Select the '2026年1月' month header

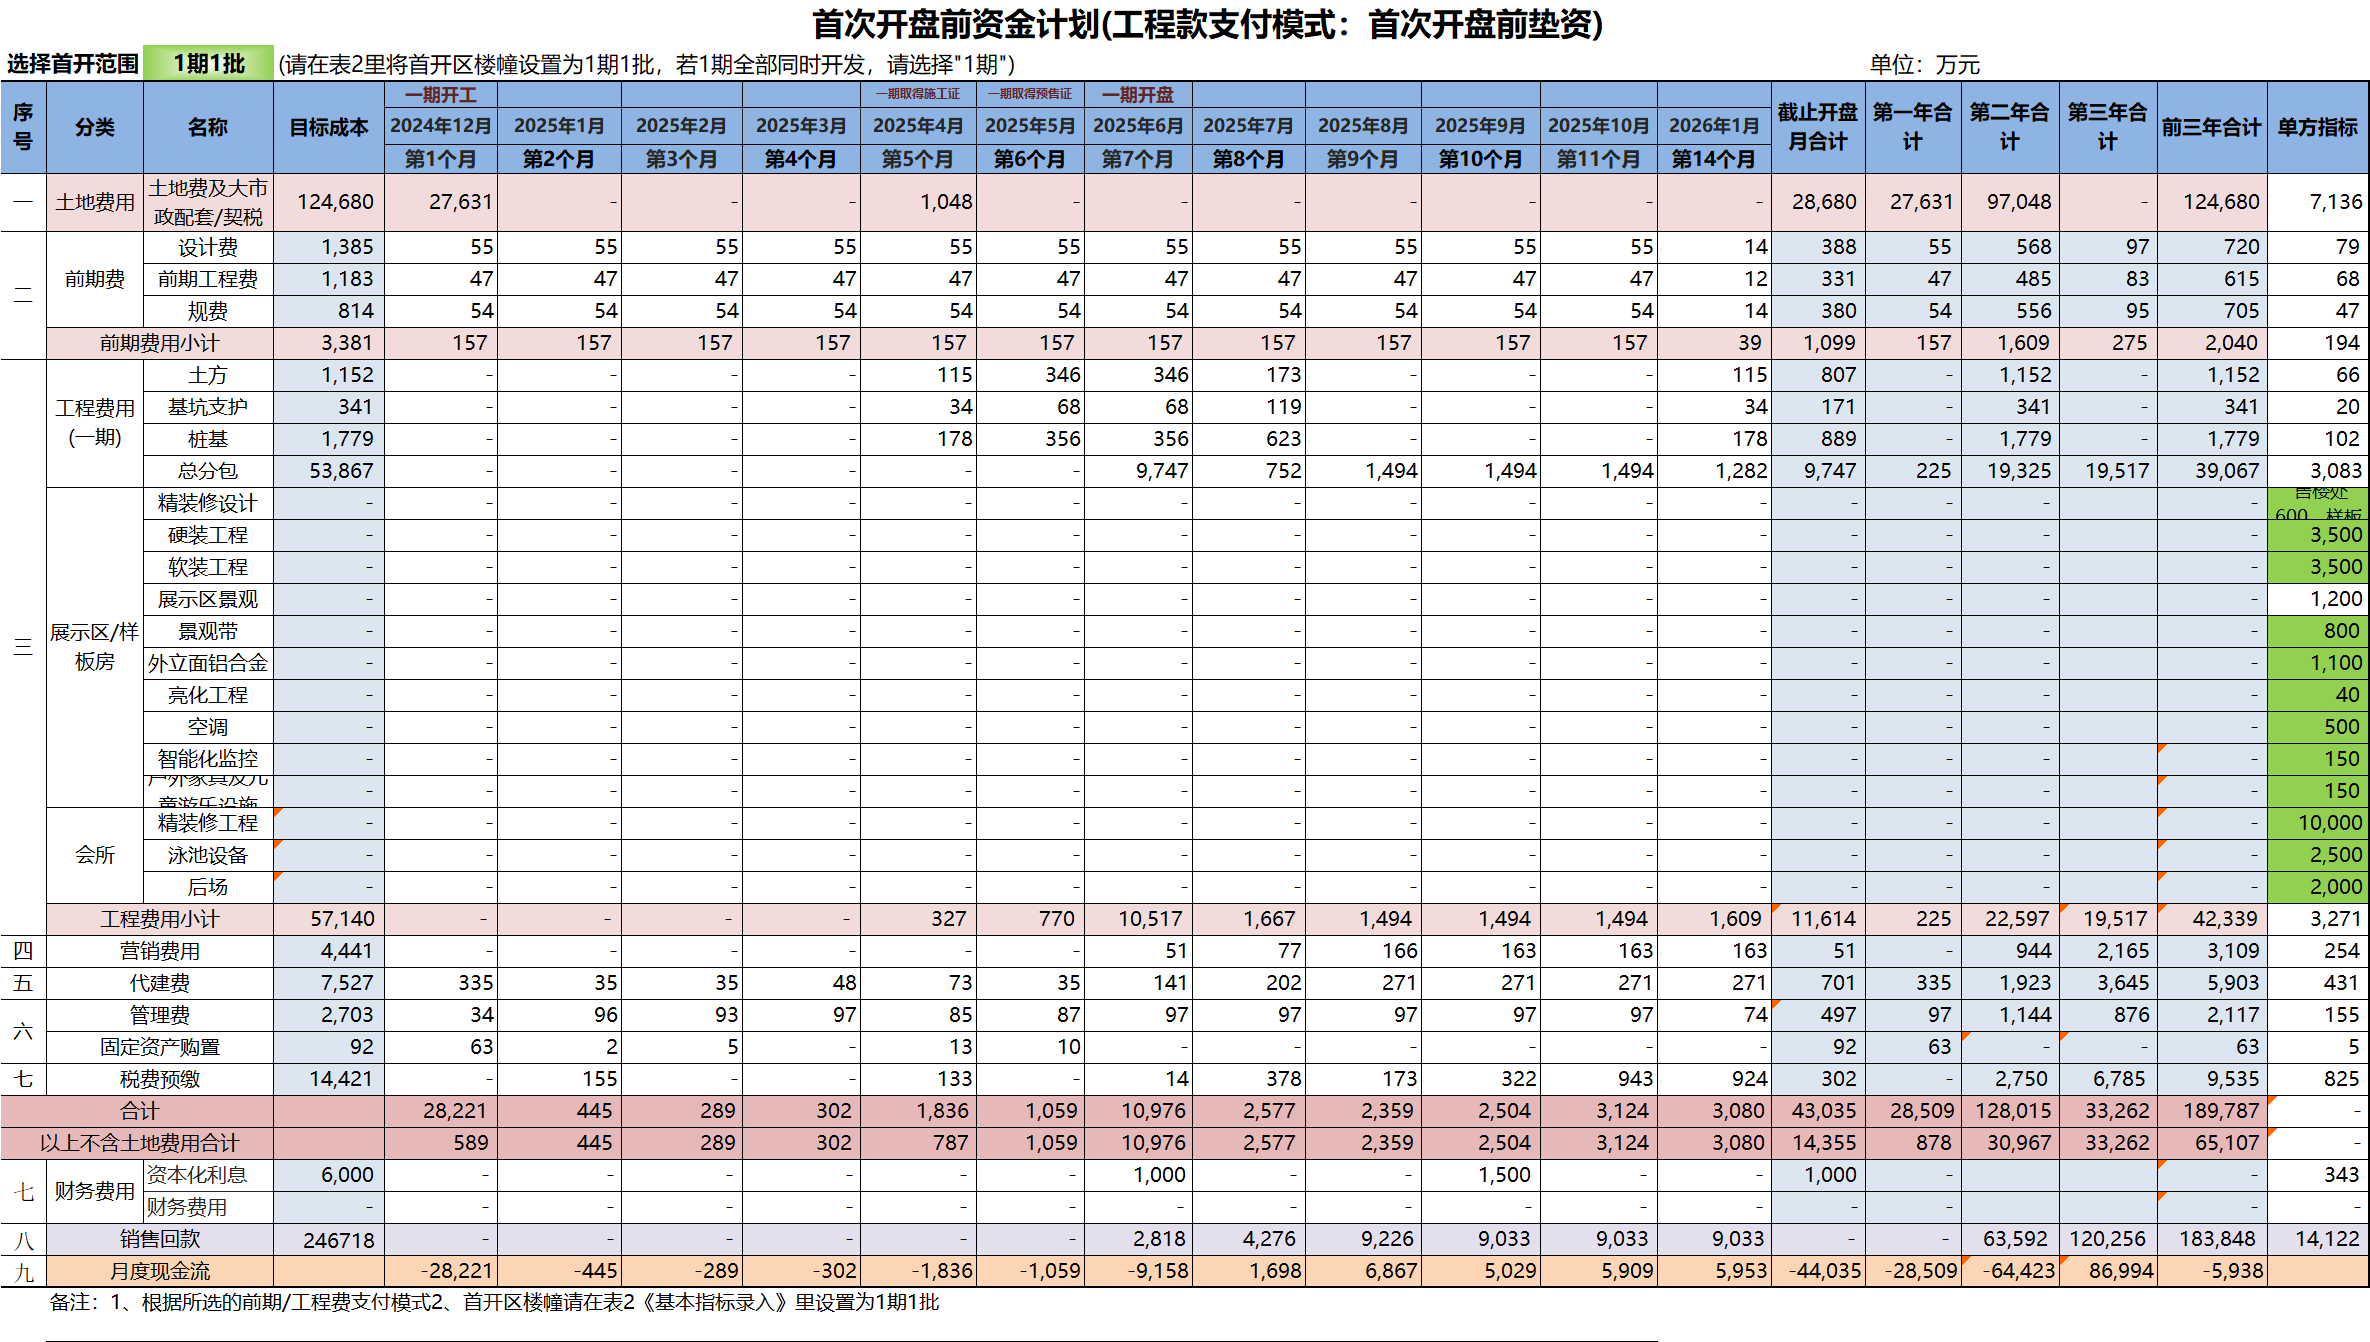pos(1714,125)
